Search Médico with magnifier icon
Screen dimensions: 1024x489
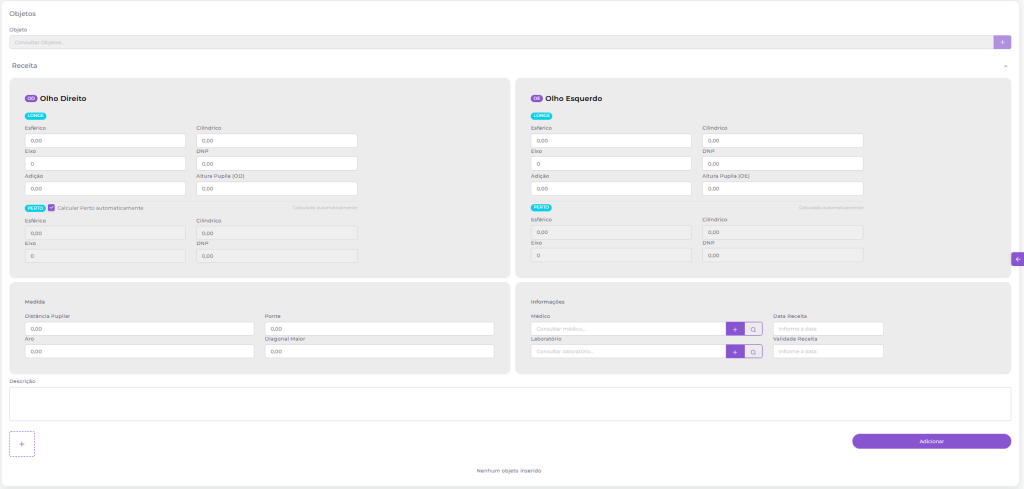(x=753, y=328)
